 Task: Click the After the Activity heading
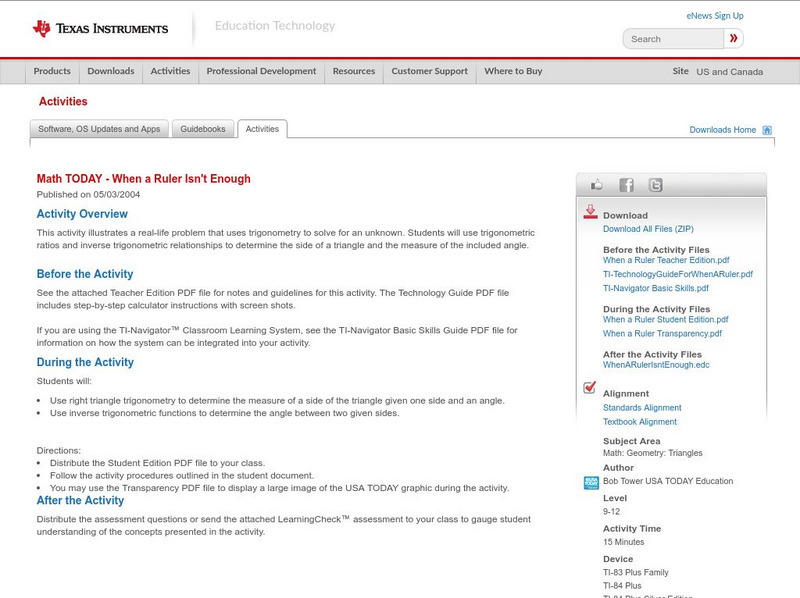pos(80,501)
